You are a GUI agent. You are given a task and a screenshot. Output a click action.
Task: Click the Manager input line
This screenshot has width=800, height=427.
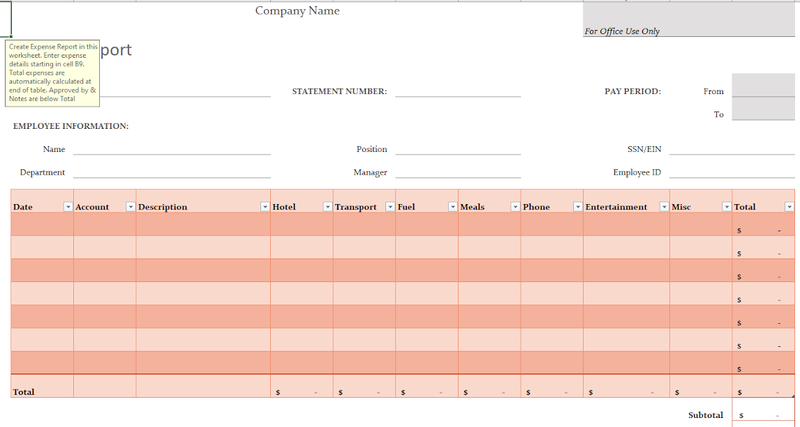(458, 172)
